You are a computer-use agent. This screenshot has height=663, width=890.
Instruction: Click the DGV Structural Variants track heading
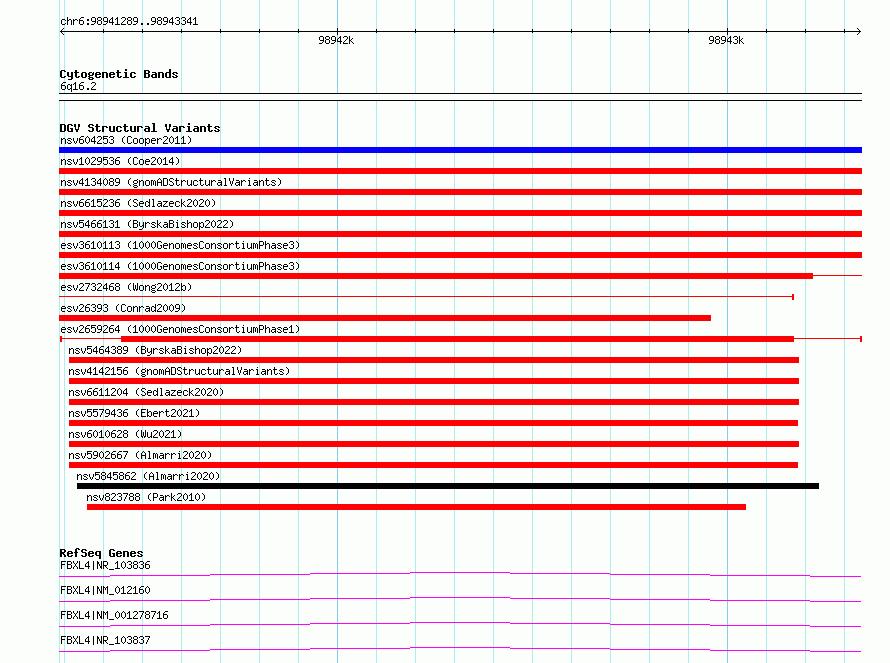[x=140, y=128]
